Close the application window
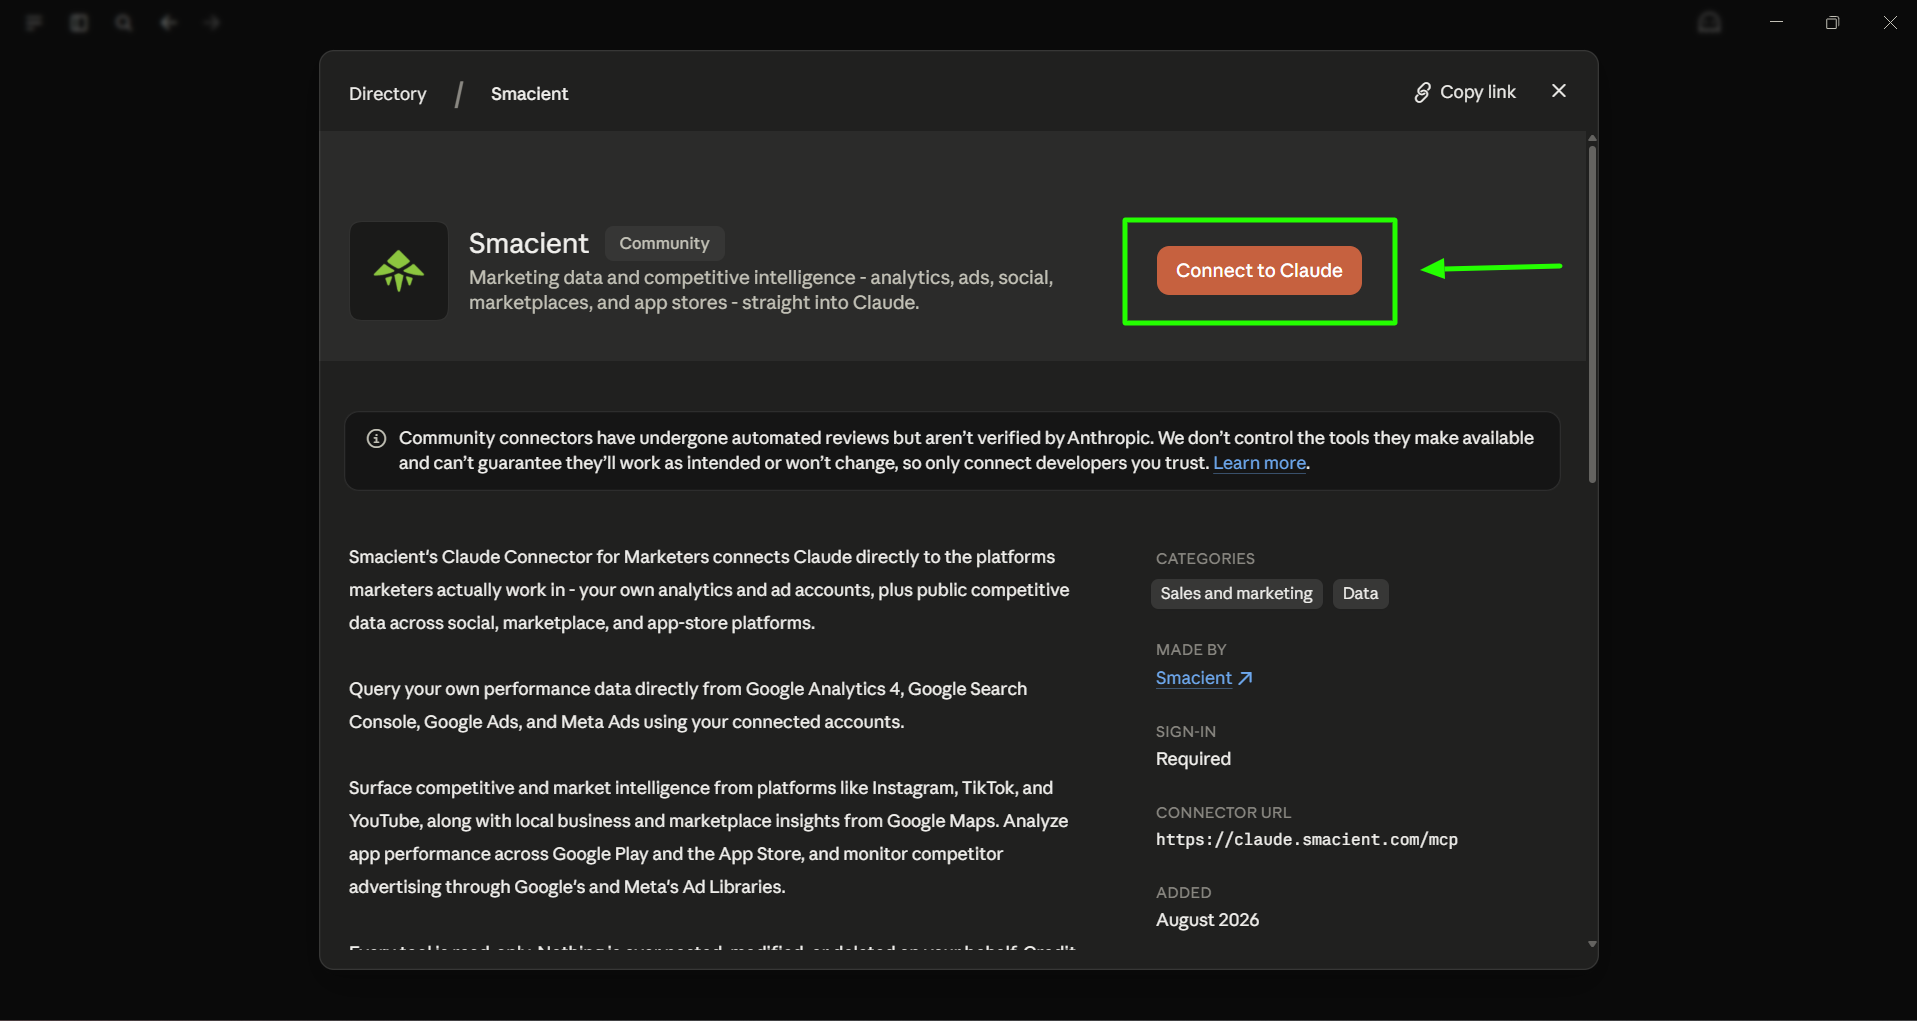Image resolution: width=1917 pixels, height=1021 pixels. [x=1890, y=22]
